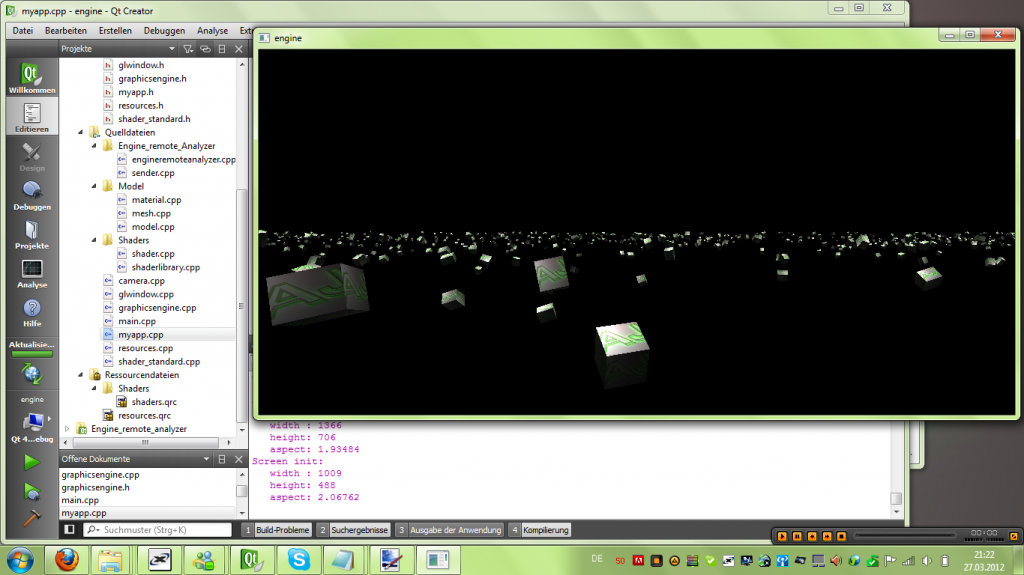1024x575 pixels.
Task: Close the Projekte side panel
Action: click(x=239, y=49)
